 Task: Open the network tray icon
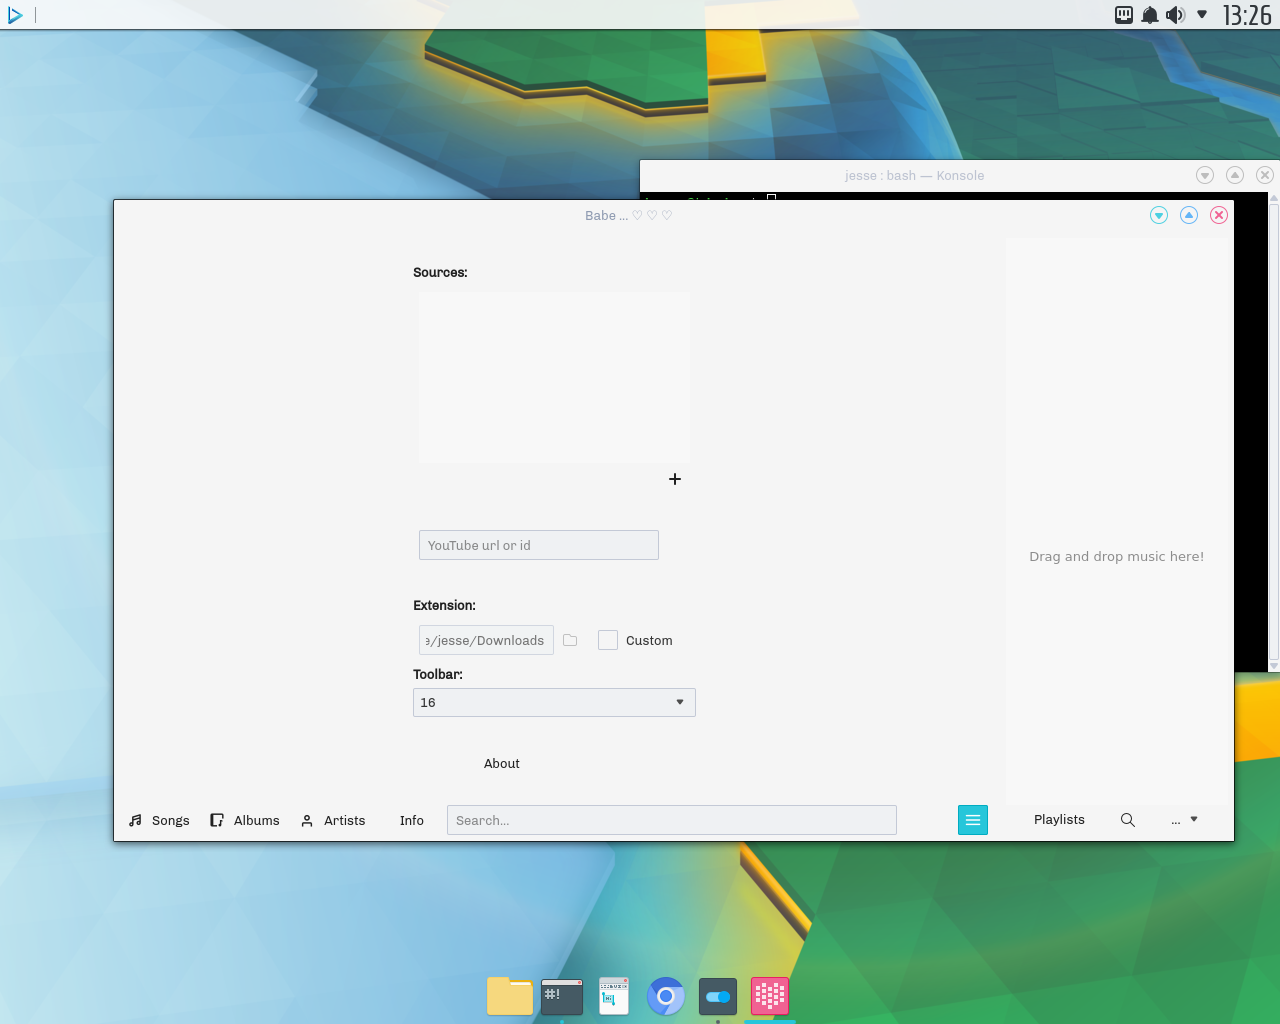pyautogui.click(x=1124, y=15)
